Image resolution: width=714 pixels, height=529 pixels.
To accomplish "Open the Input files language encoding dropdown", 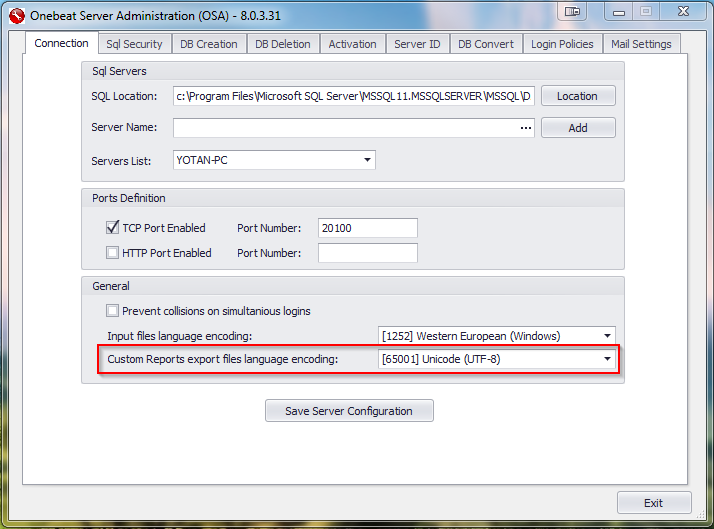I will click(x=497, y=336).
